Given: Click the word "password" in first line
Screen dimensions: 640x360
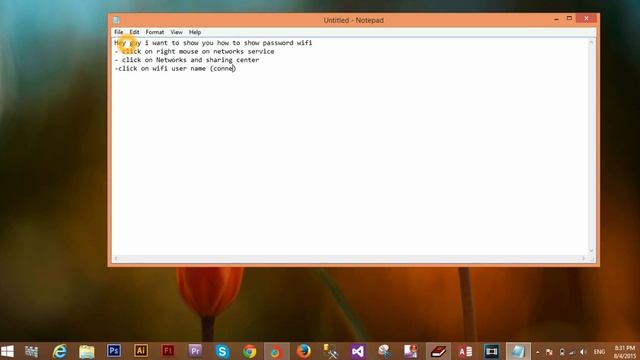Looking at the screenshot, I should tap(278, 42).
